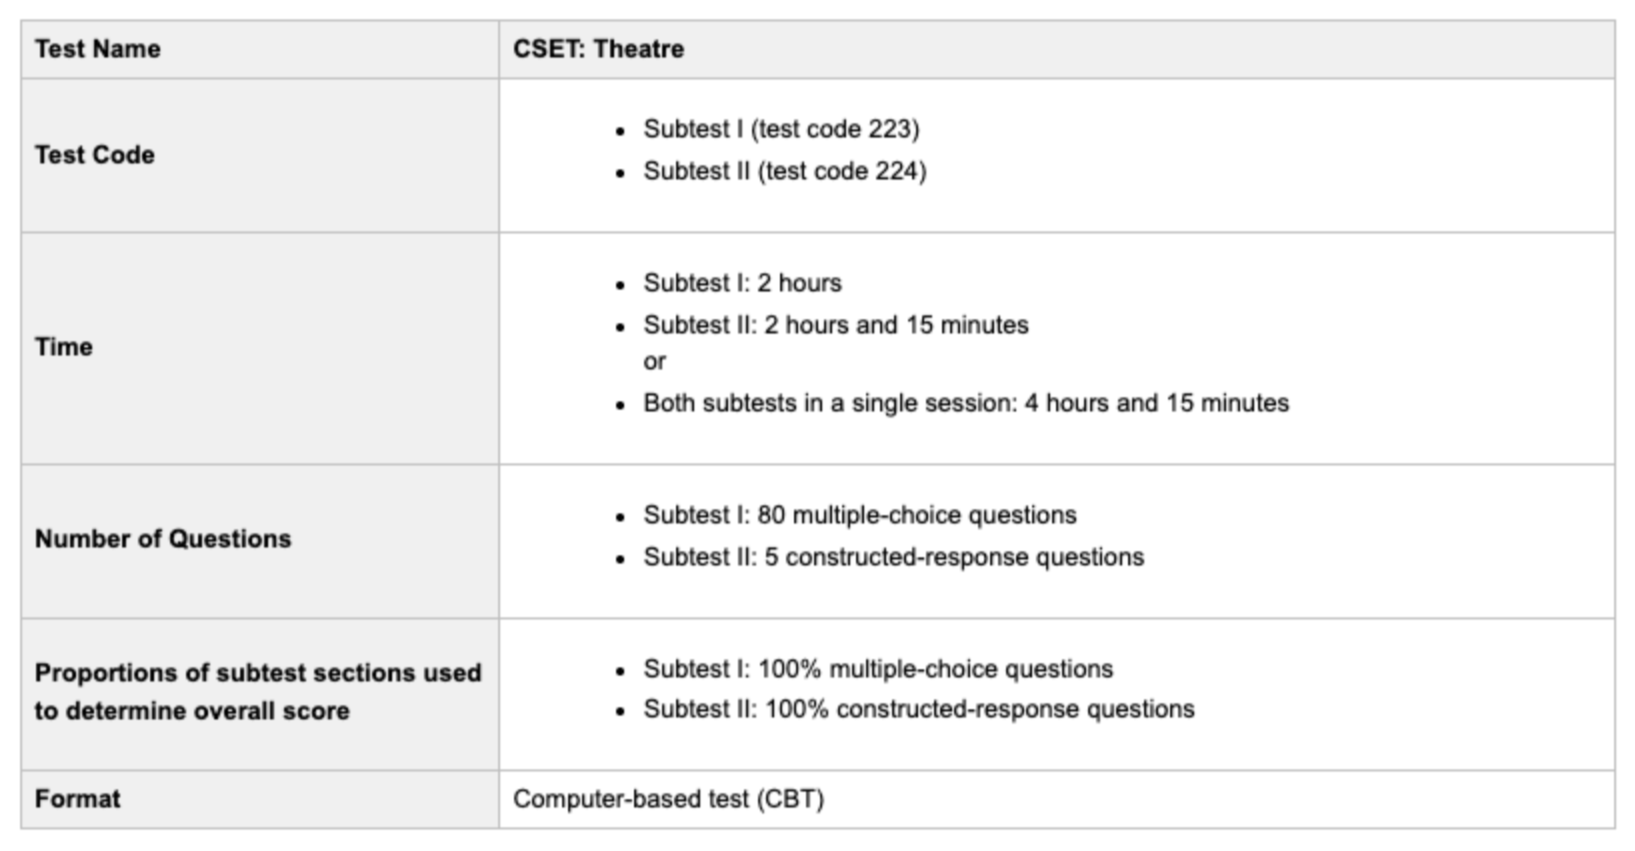1635x851 pixels.
Task: Click 'Subtest II (test code 224)' bullet
Action: [785, 171]
